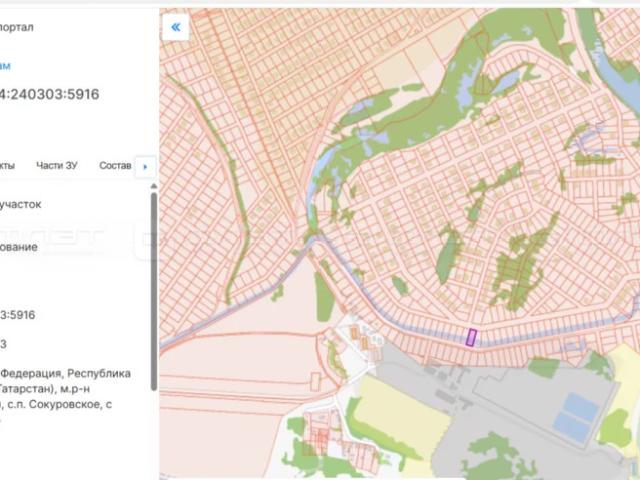Select the purple highlighted parcel on map

coord(471,338)
